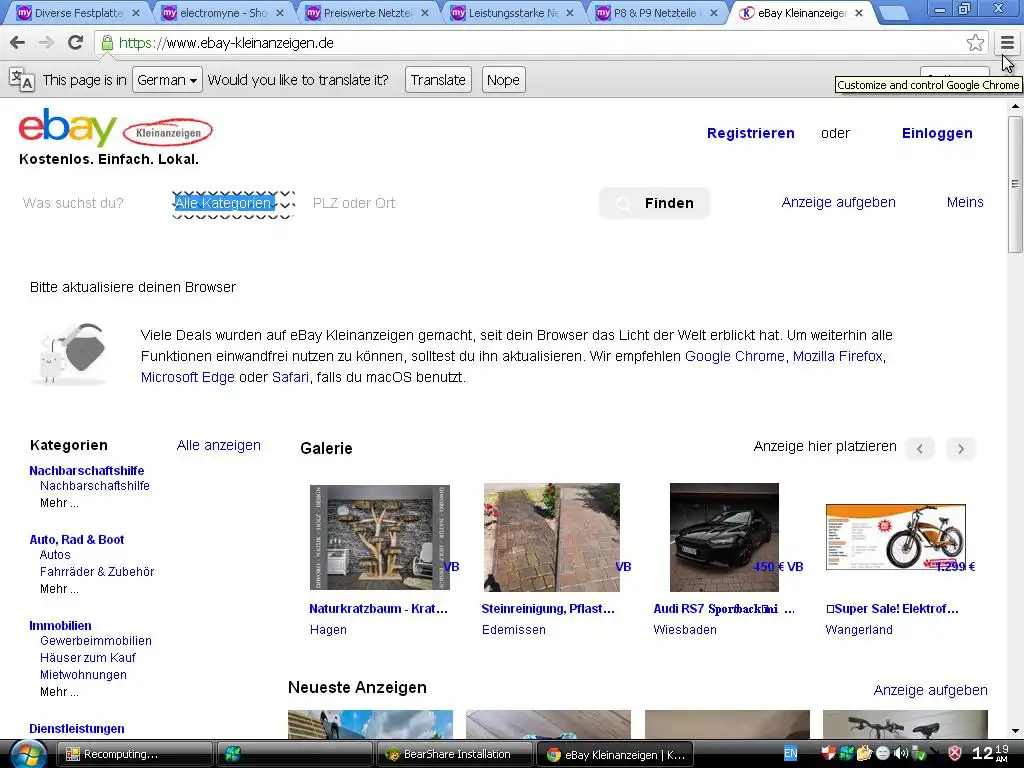This screenshot has height=768, width=1024.
Task: Open the red-white security shield tray icon
Action: [828, 754]
